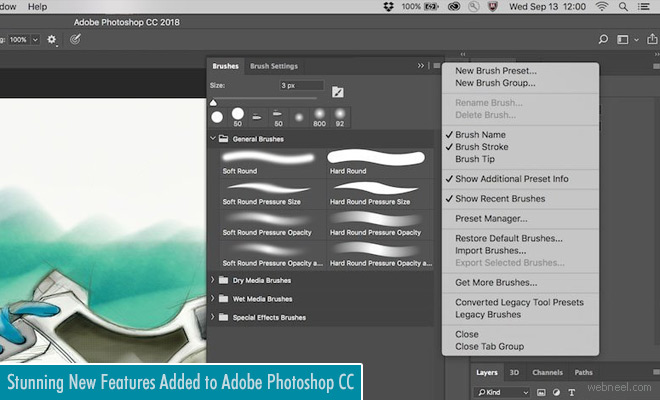Toggle Show Recent Brushes
Image resolution: width=660 pixels, height=400 pixels.
point(500,199)
